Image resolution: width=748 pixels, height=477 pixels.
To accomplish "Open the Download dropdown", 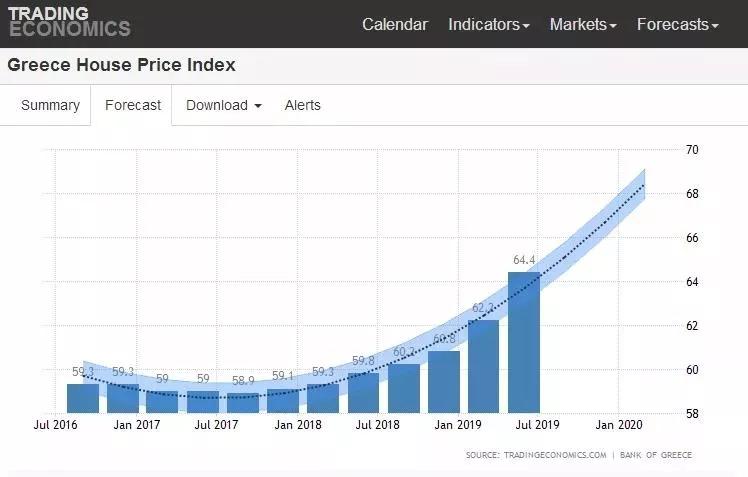I will click(x=224, y=105).
